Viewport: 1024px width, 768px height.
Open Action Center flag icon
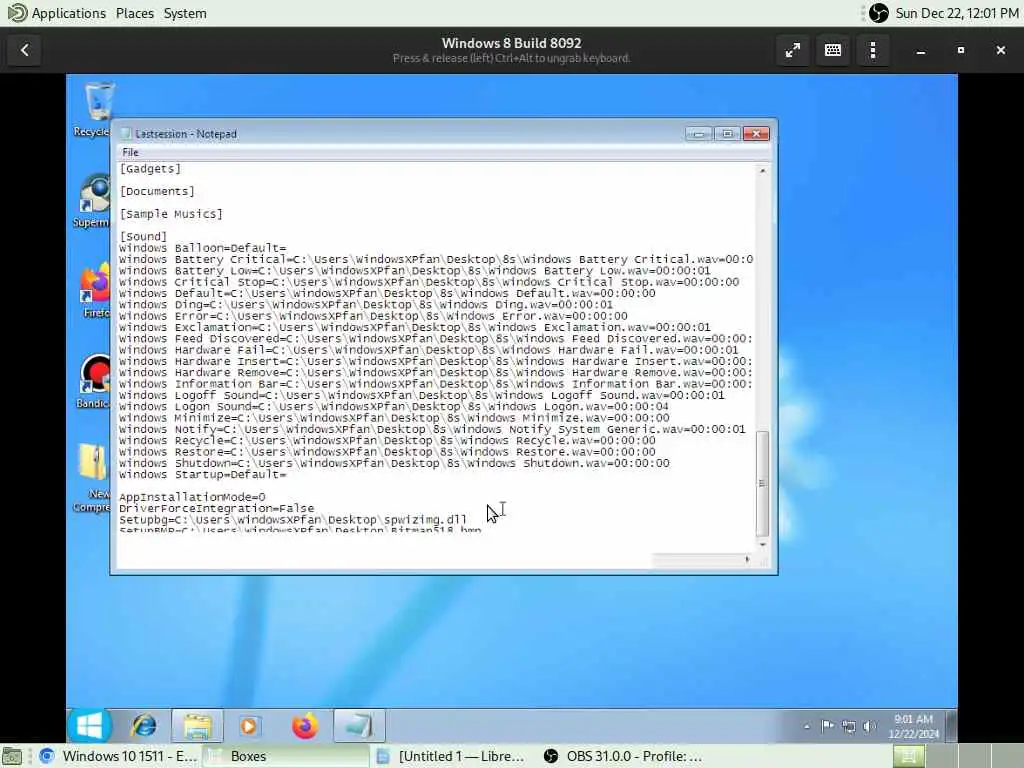pyautogui.click(x=827, y=726)
